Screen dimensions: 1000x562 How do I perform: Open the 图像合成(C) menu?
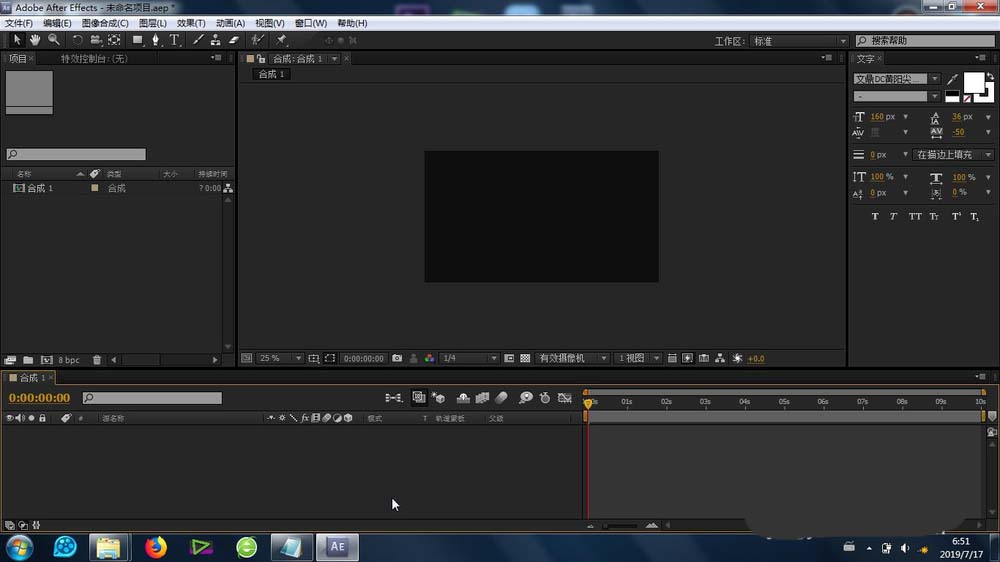pos(105,23)
